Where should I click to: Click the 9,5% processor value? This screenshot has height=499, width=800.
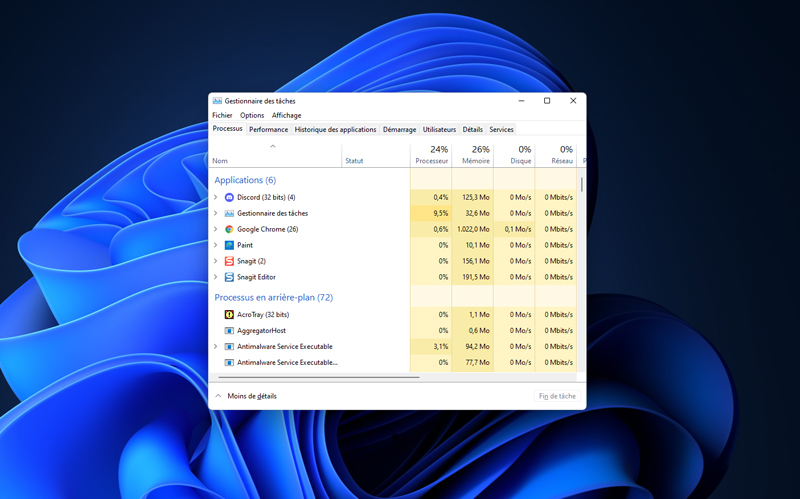pyautogui.click(x=441, y=213)
